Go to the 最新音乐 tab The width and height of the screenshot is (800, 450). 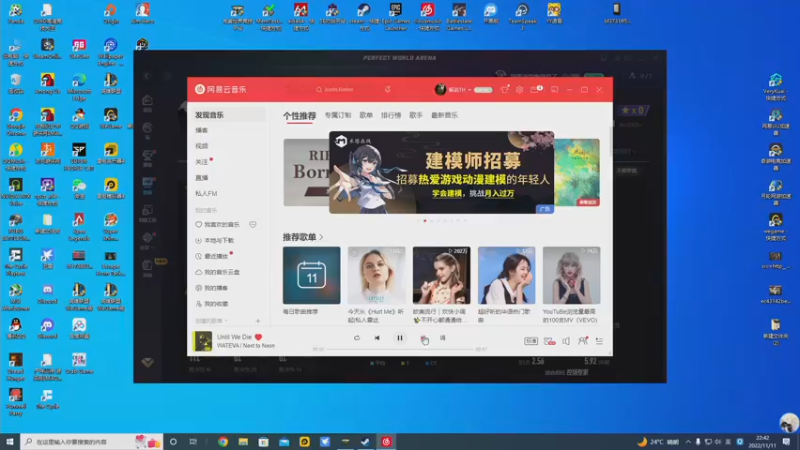click(x=444, y=115)
